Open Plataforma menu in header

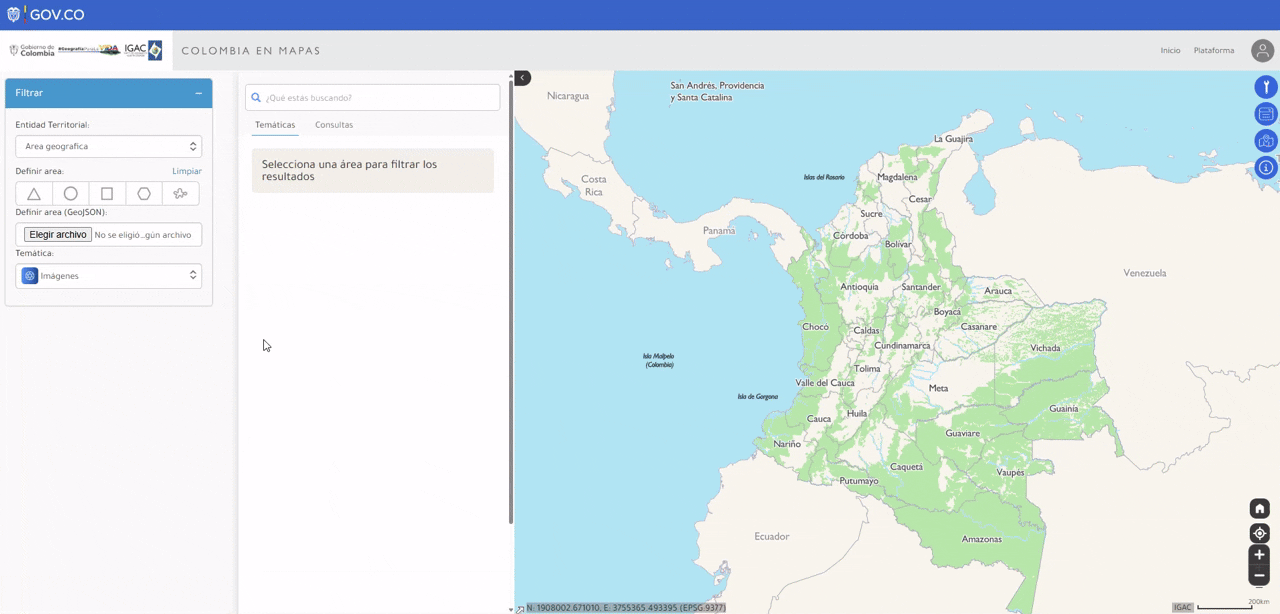click(x=1214, y=50)
